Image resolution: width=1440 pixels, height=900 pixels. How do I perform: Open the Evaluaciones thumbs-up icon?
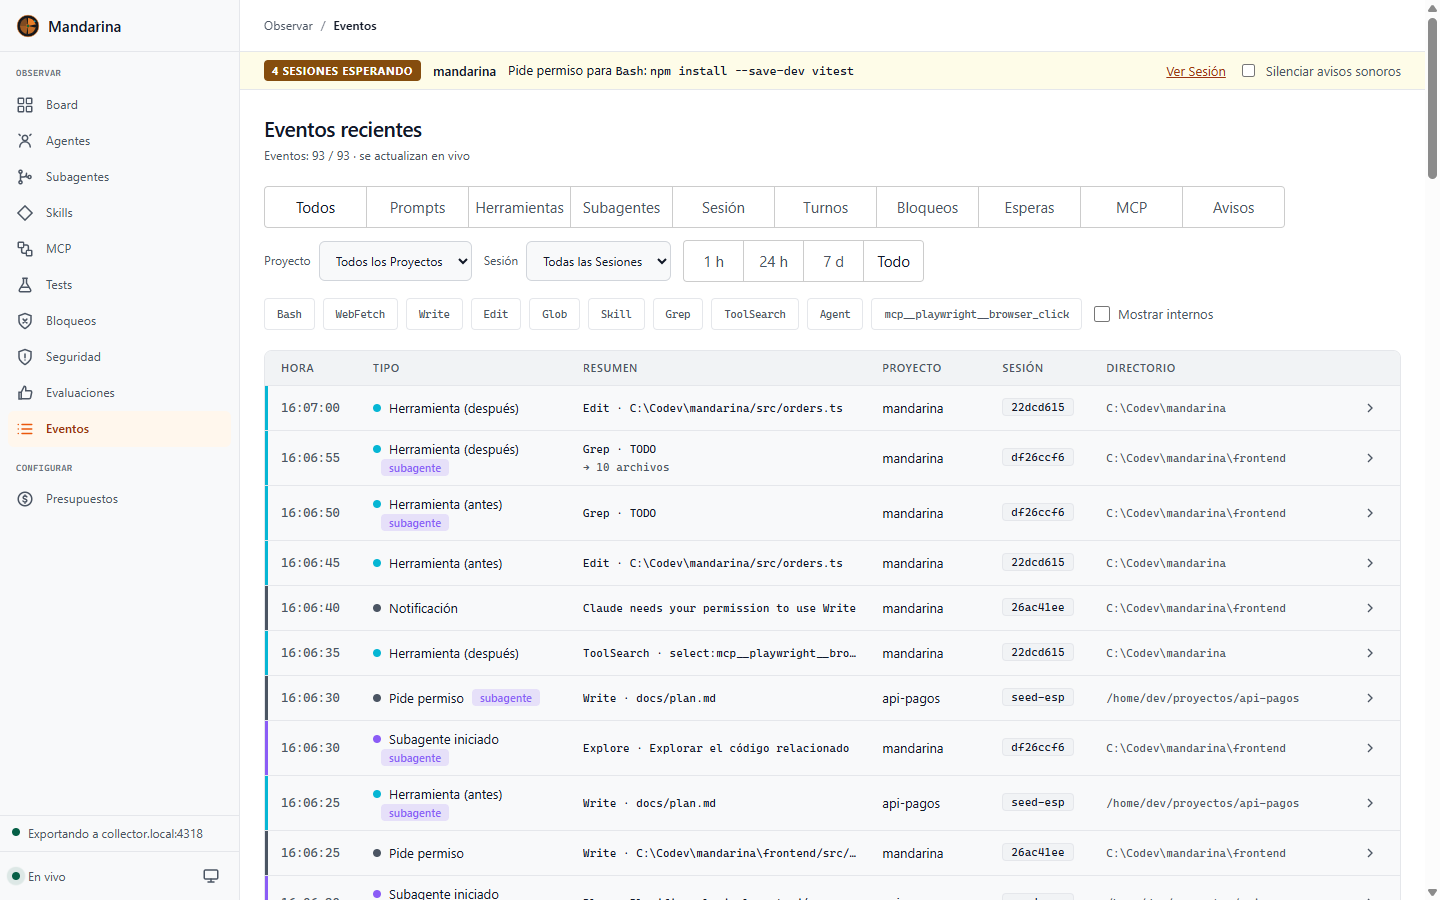(x=25, y=393)
